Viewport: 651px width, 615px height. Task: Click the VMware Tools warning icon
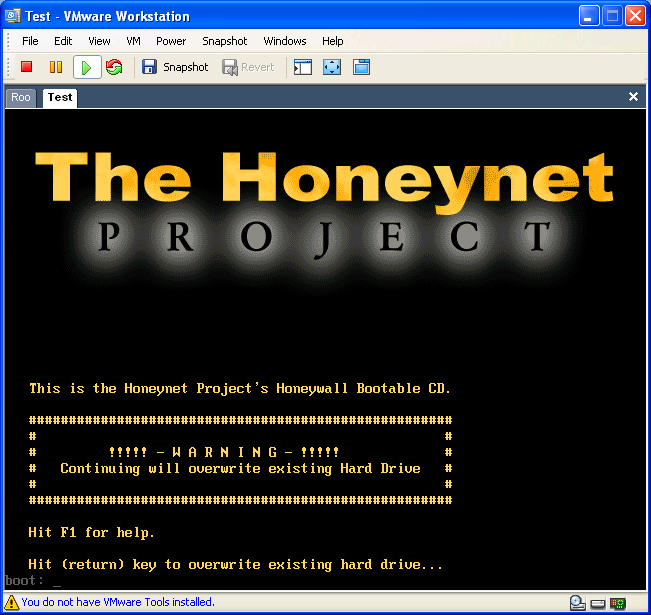tap(11, 602)
